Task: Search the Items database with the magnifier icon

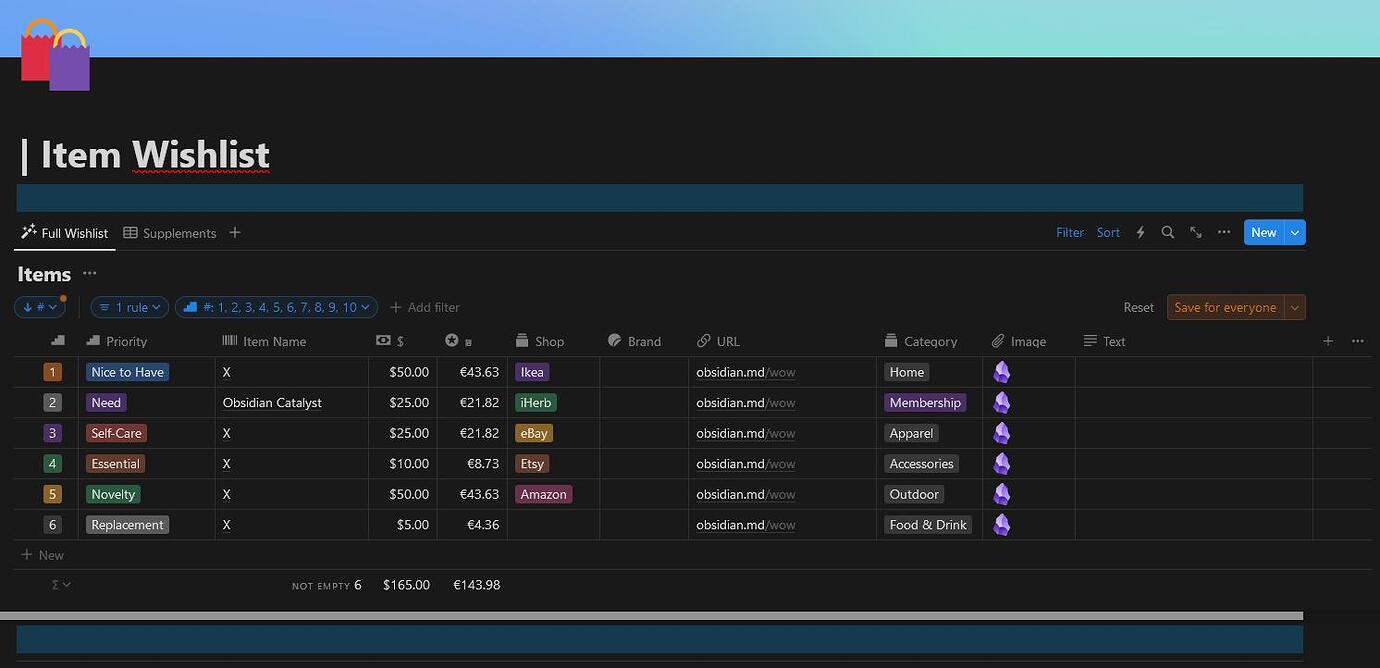Action: (1168, 232)
